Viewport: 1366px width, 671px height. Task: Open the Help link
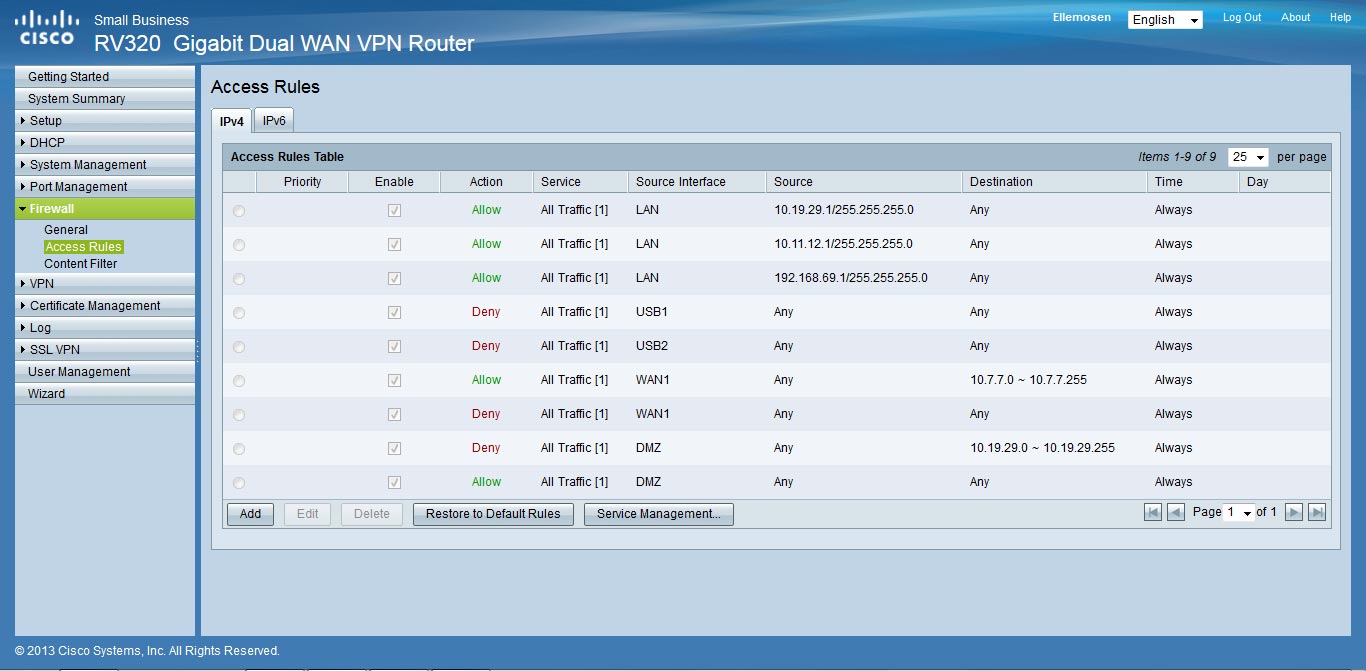pos(1340,17)
